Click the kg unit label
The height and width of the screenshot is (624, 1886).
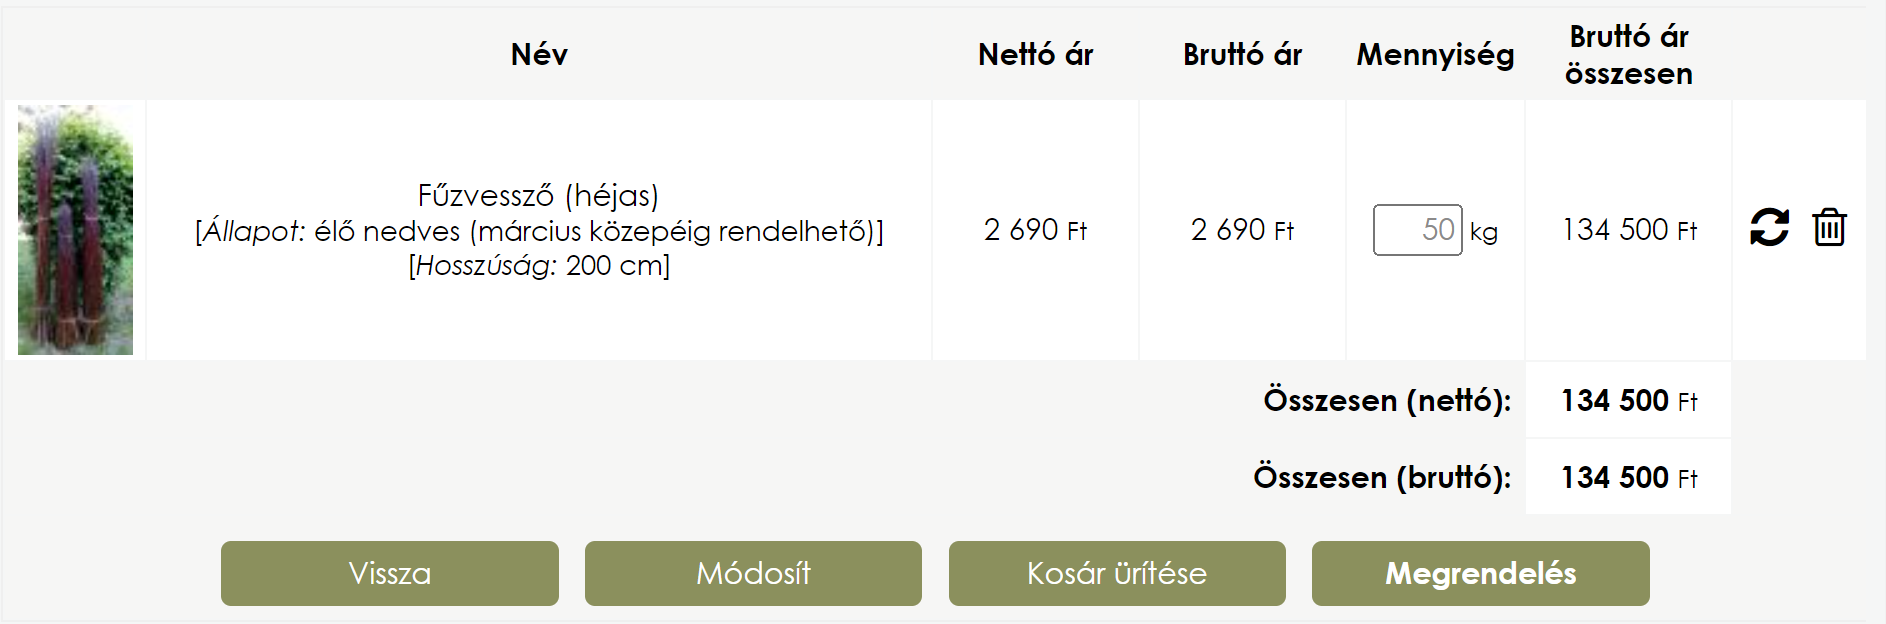(x=1484, y=232)
